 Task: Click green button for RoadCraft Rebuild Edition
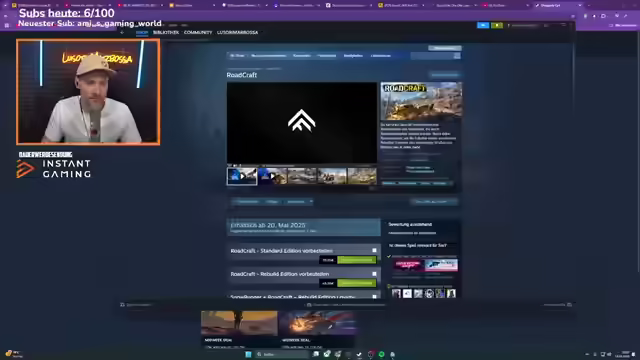point(357,283)
